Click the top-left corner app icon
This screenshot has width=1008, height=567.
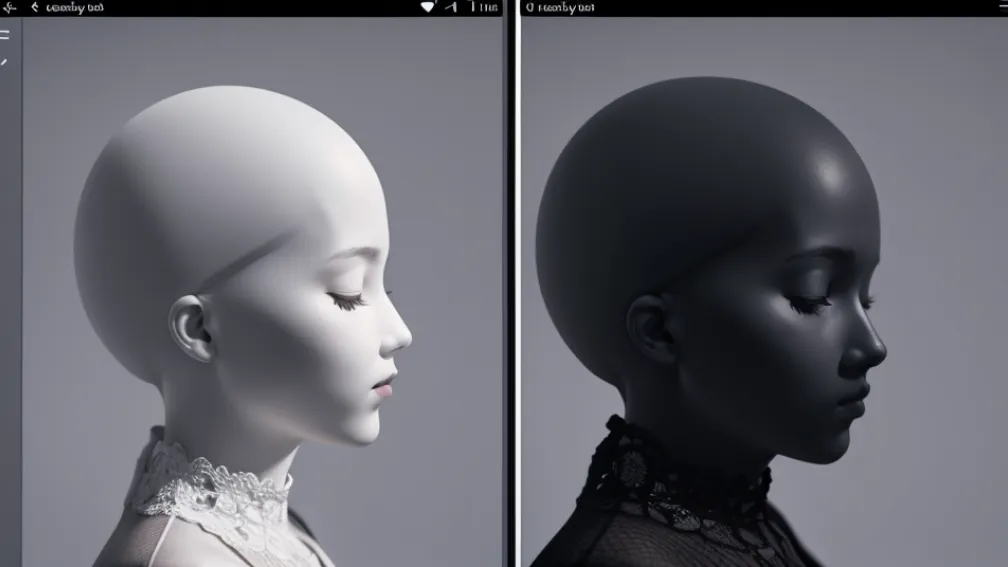click(9, 8)
